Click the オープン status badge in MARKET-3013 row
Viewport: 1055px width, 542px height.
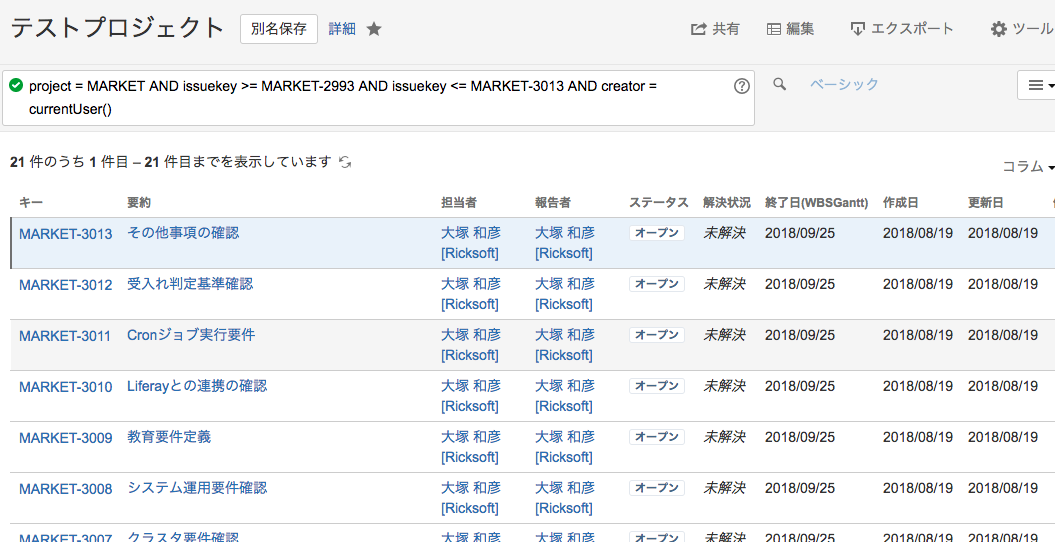point(657,233)
